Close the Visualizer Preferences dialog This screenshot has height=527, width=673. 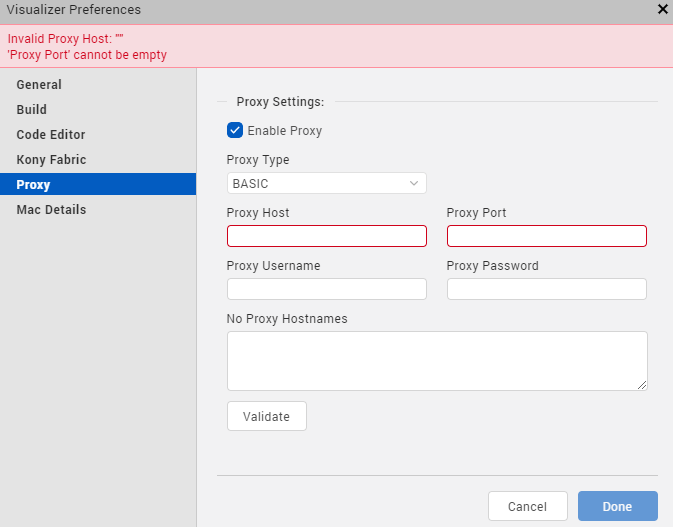(662, 9)
